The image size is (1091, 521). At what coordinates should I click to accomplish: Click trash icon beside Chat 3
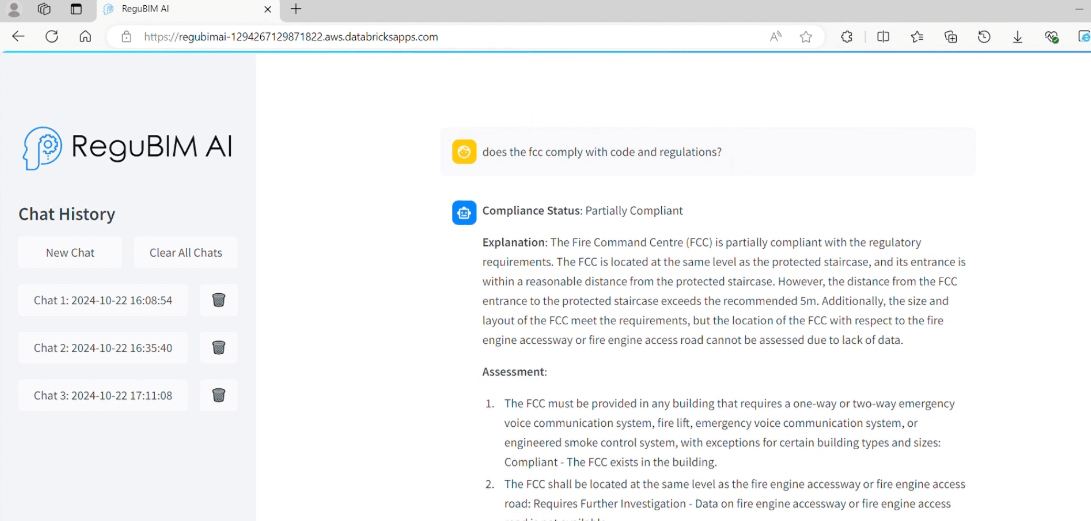[219, 395]
